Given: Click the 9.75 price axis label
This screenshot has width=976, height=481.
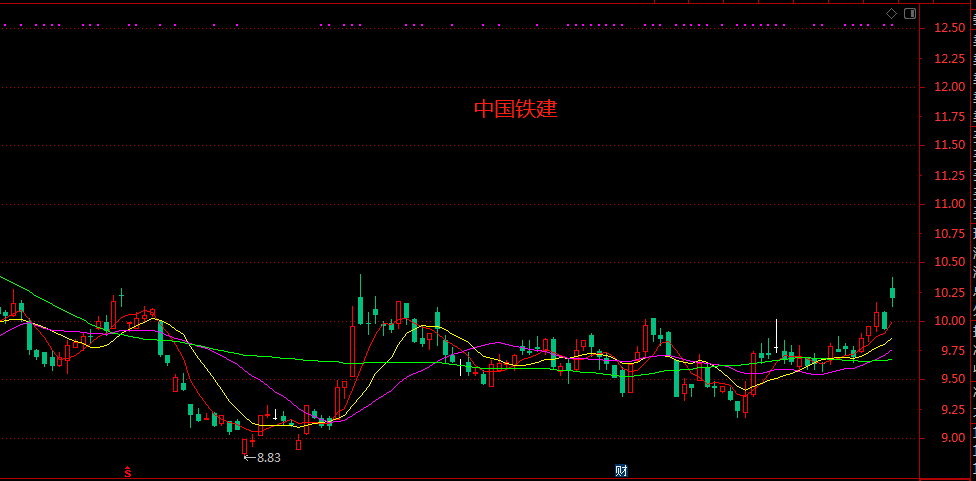Looking at the screenshot, I should [x=952, y=350].
